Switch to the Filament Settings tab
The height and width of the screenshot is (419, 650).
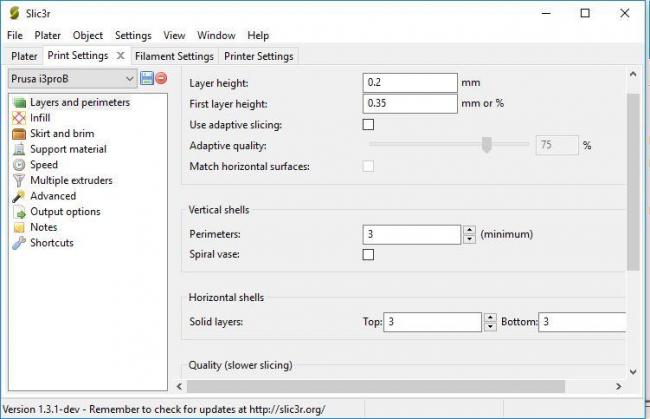click(174, 56)
